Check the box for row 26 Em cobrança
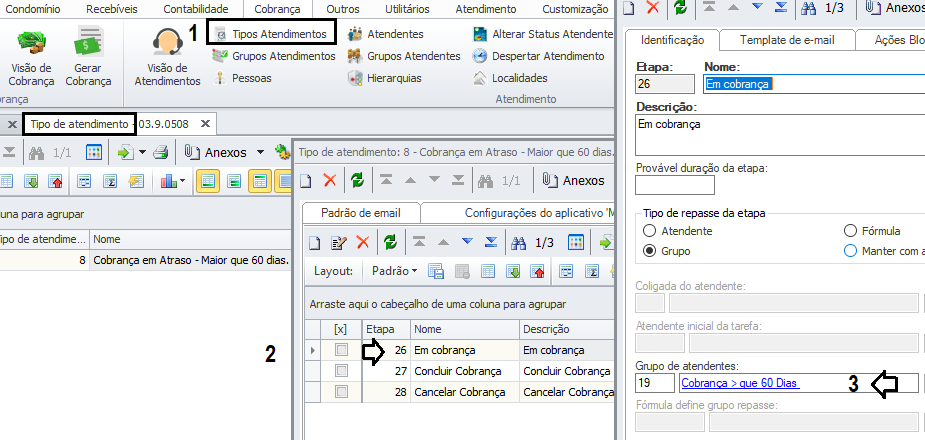925x440 pixels. click(341, 350)
